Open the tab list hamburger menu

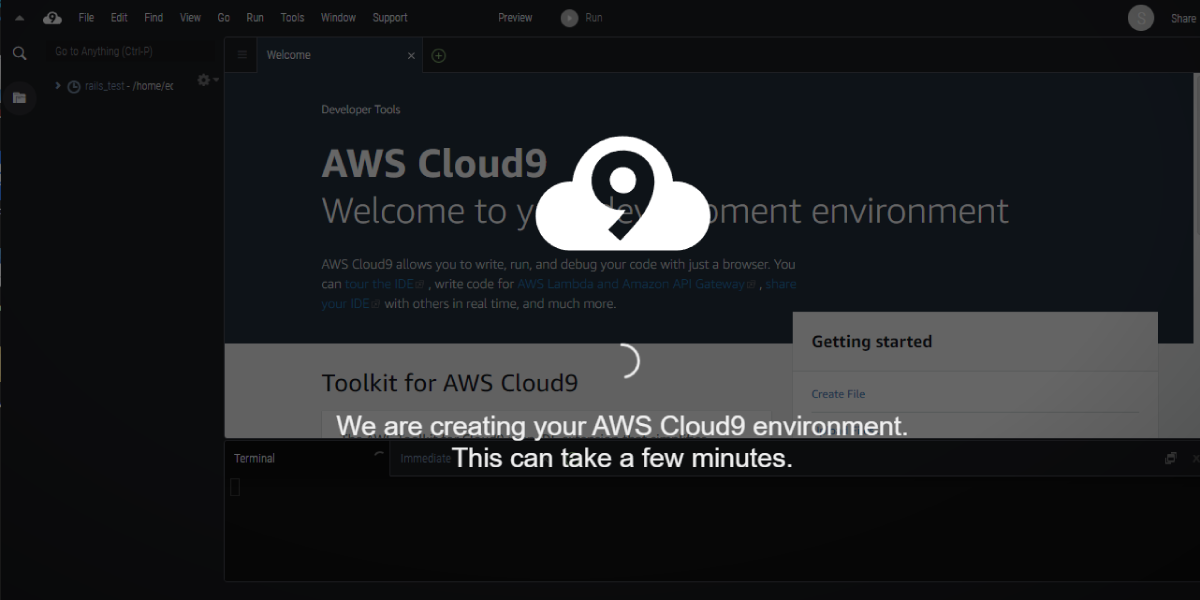click(241, 55)
